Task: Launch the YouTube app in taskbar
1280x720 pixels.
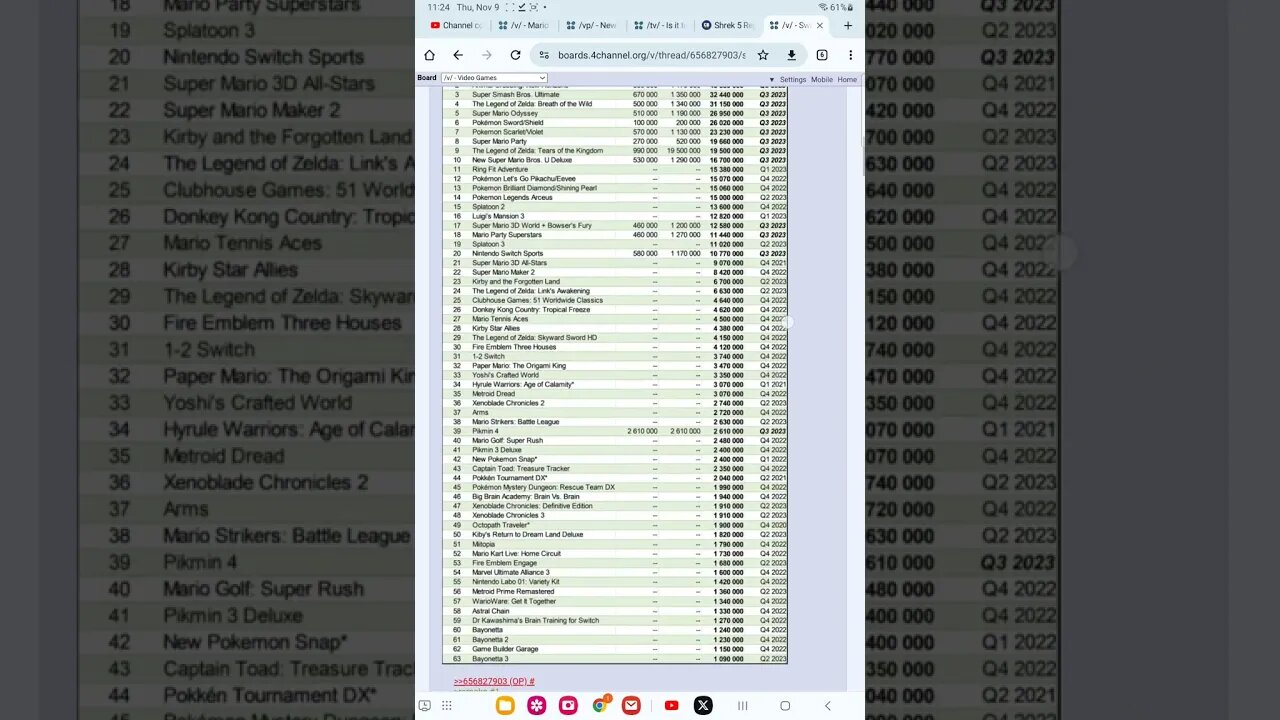Action: 671,705
